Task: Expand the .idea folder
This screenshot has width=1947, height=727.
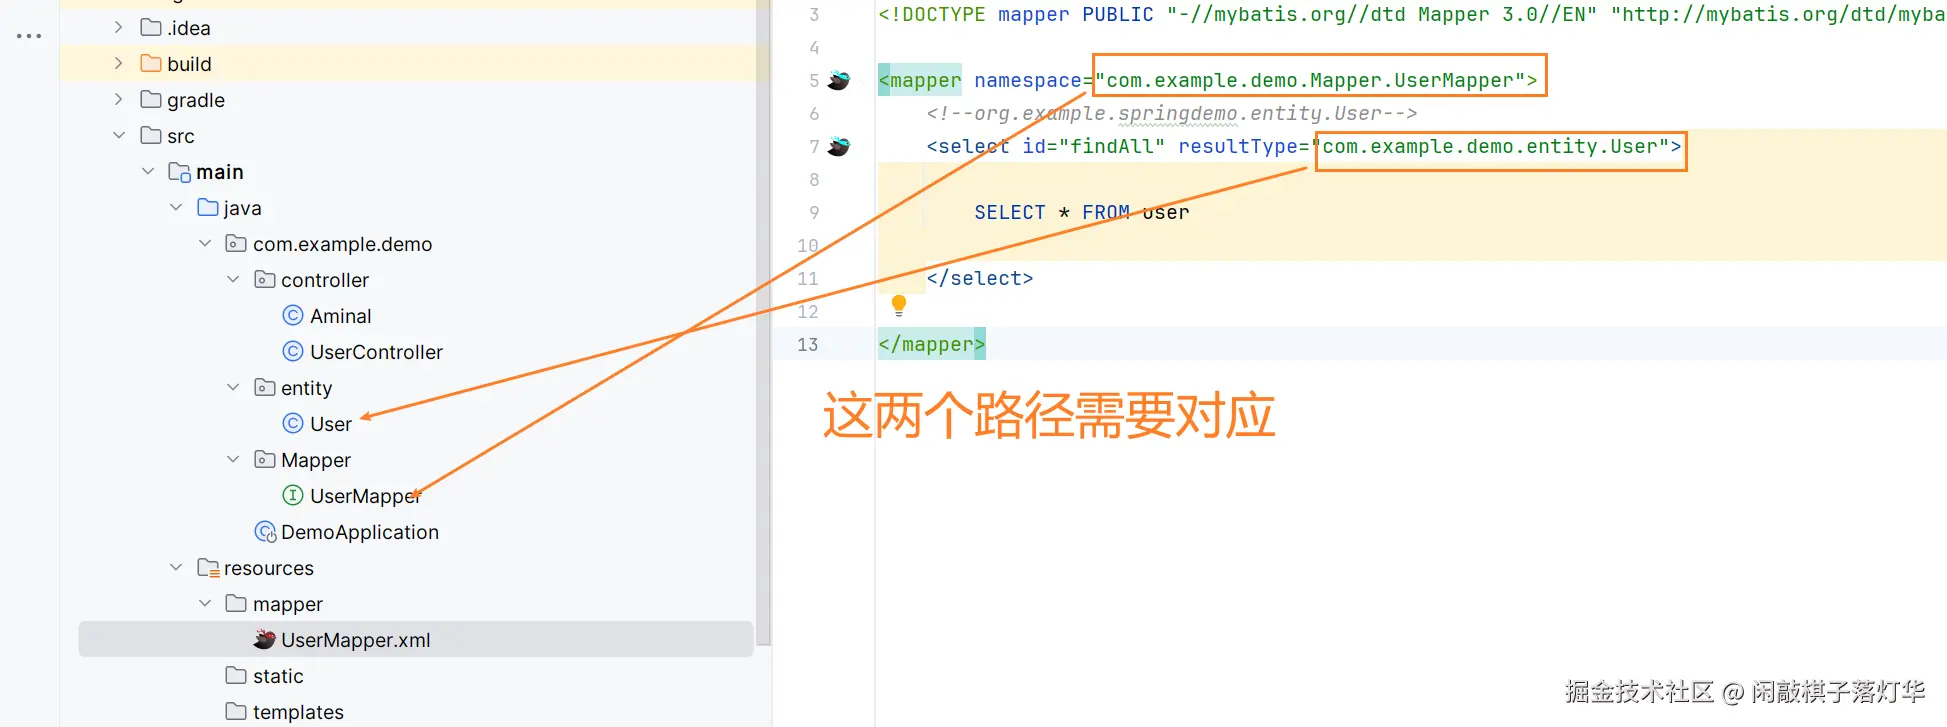Action: [118, 27]
